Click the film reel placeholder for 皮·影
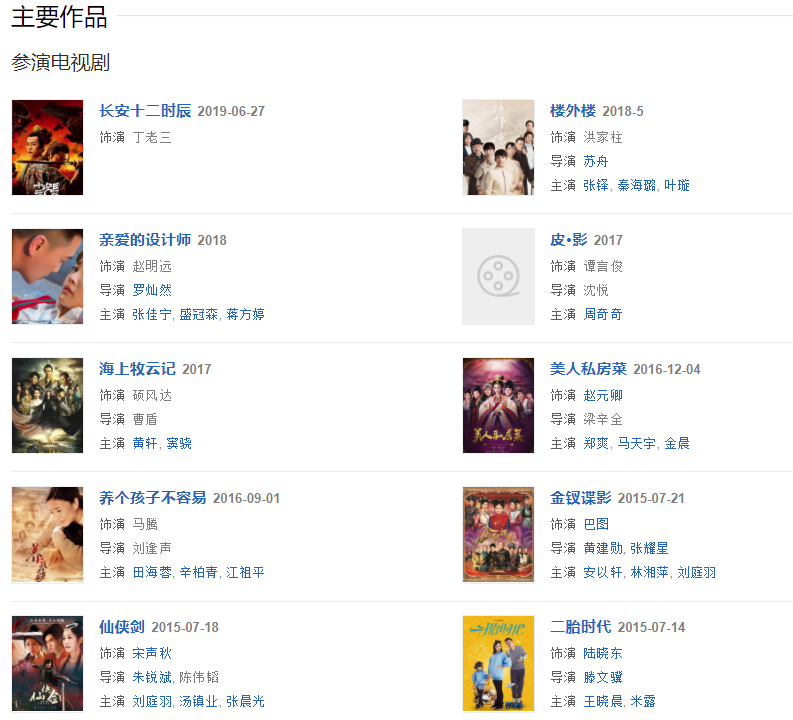 [x=498, y=276]
